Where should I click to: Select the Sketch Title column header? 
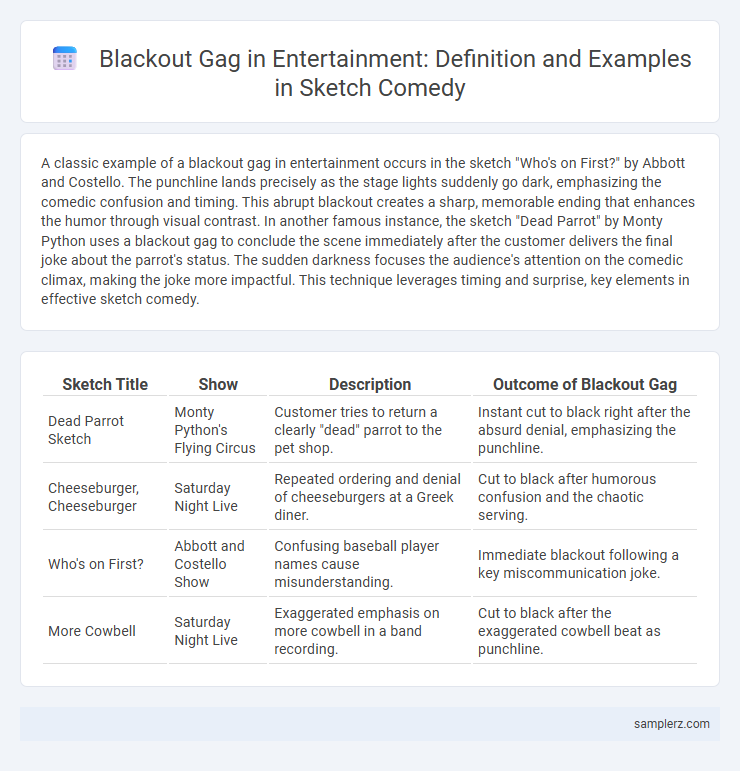tap(105, 384)
